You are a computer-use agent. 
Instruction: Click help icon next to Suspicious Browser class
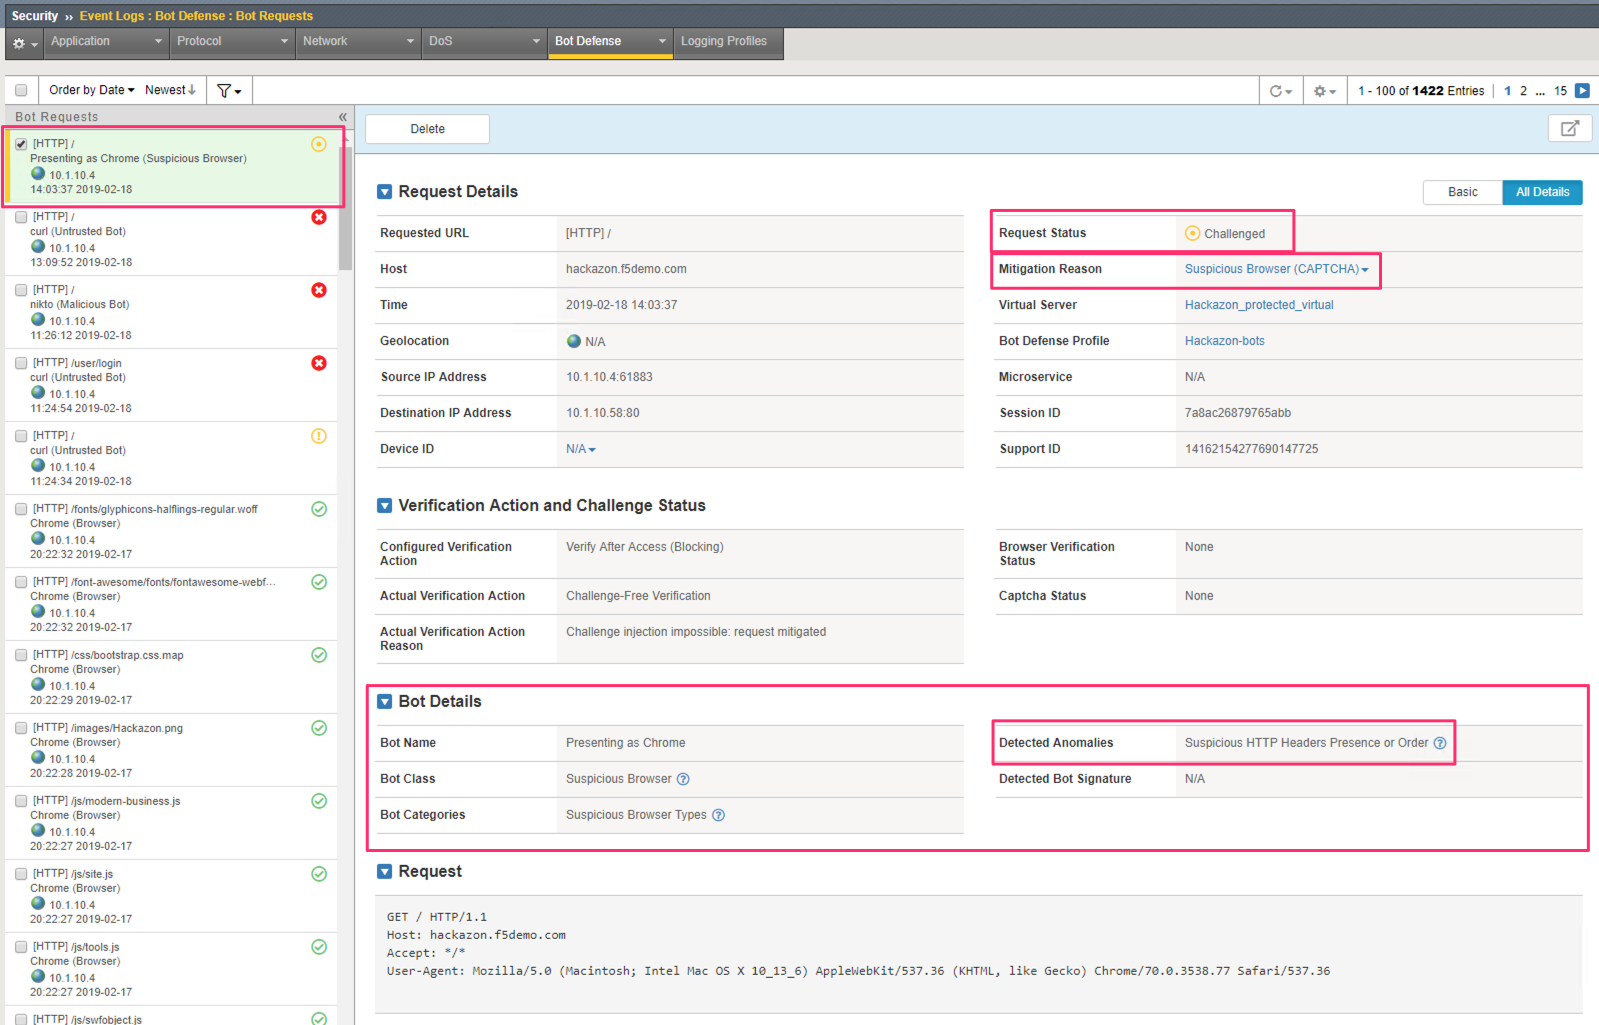point(683,779)
